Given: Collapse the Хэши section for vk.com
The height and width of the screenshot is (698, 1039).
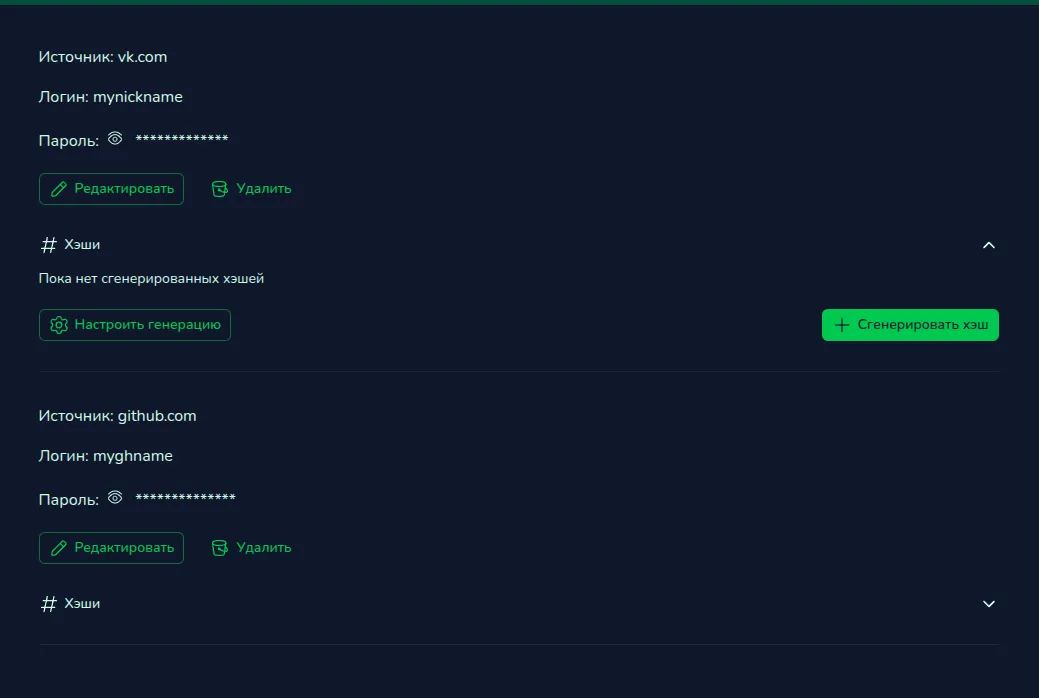Looking at the screenshot, I should coord(989,245).
